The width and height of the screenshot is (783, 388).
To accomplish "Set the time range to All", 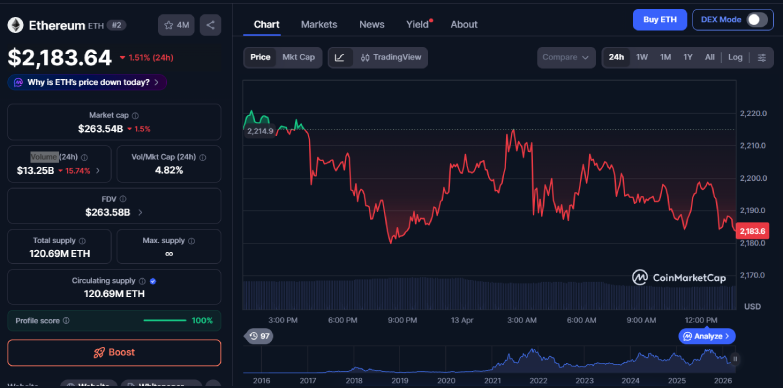I will point(710,57).
